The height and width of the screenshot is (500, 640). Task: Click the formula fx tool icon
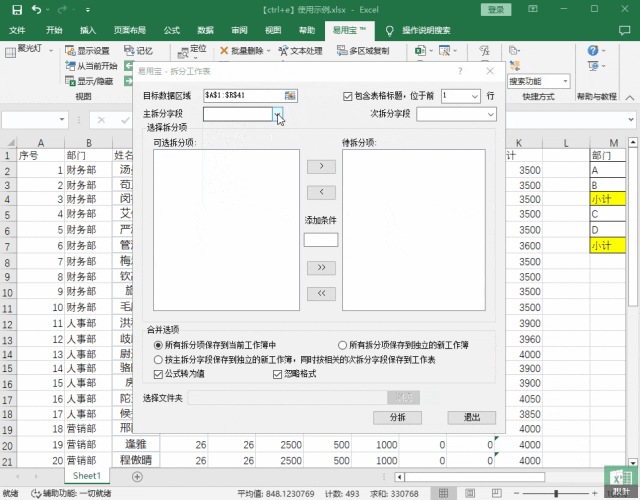click(x=484, y=51)
